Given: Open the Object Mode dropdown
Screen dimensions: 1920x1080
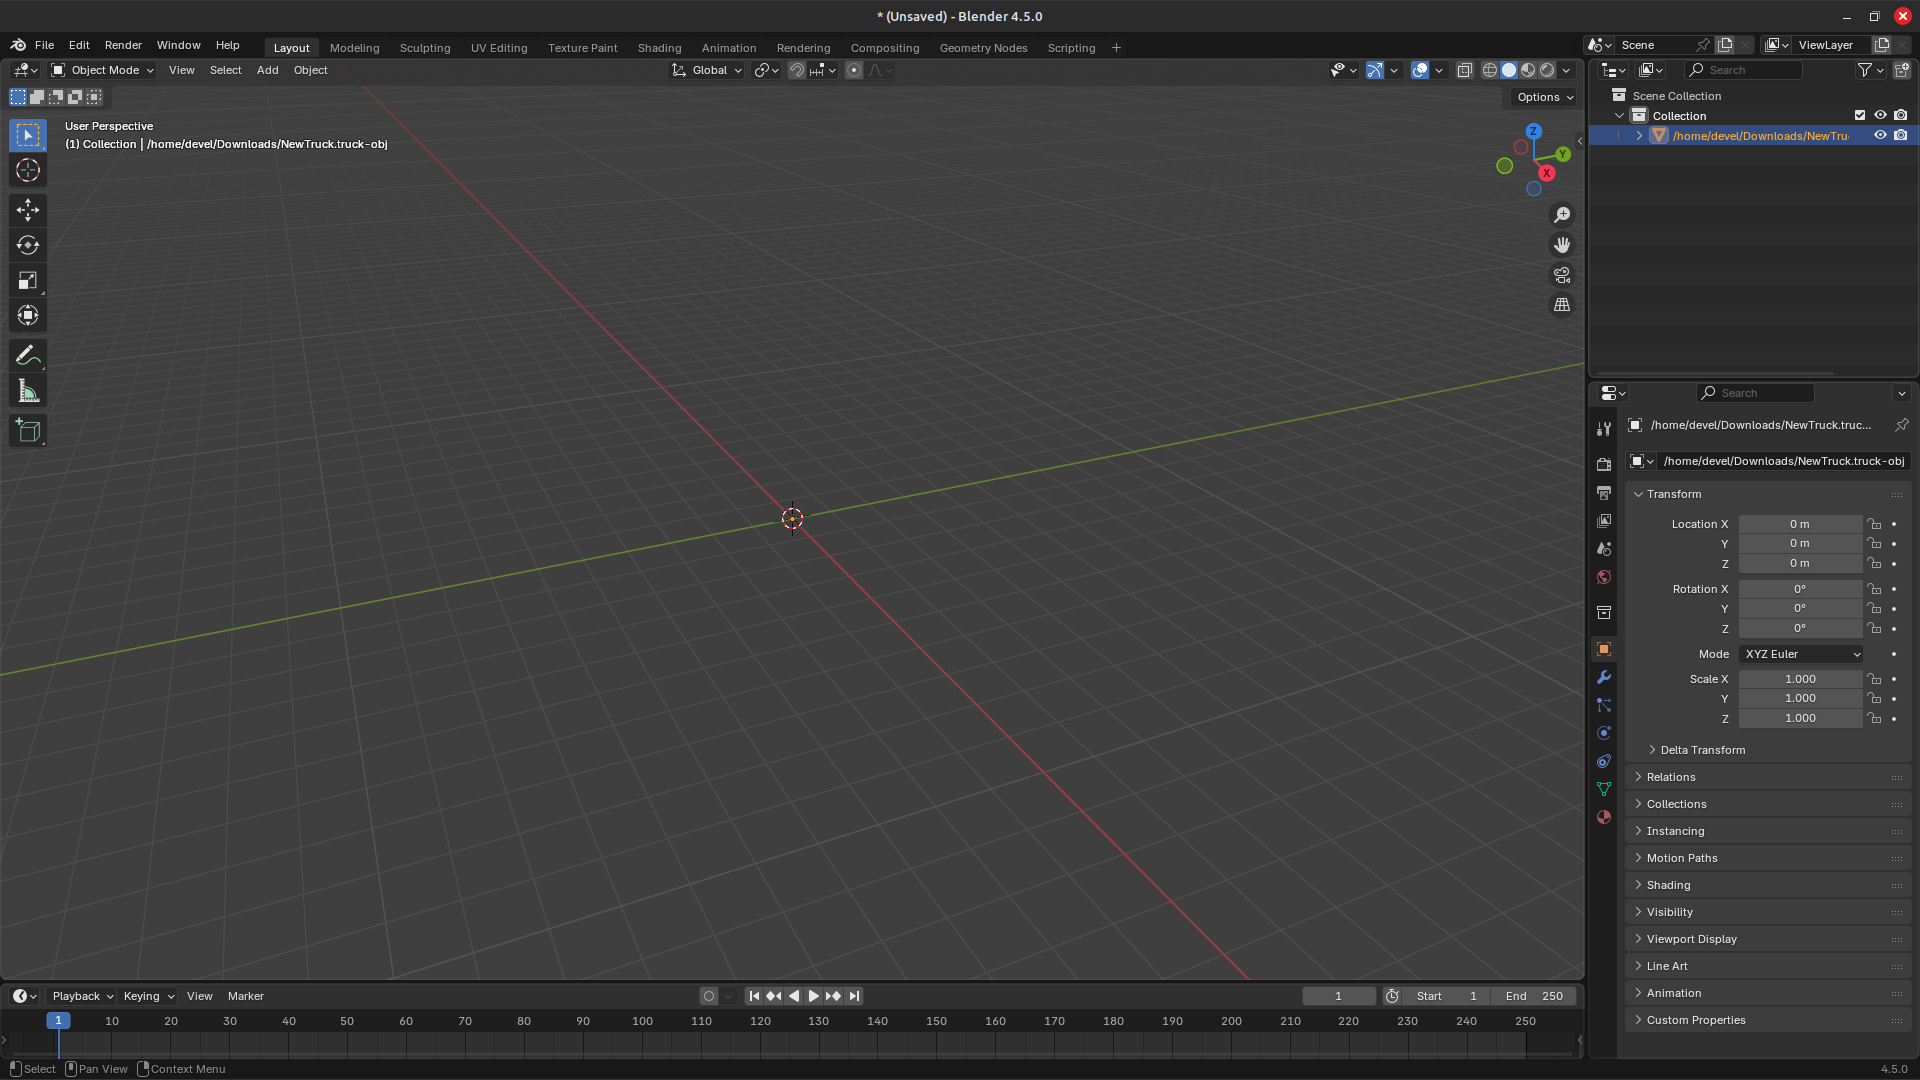Looking at the screenshot, I should [102, 70].
